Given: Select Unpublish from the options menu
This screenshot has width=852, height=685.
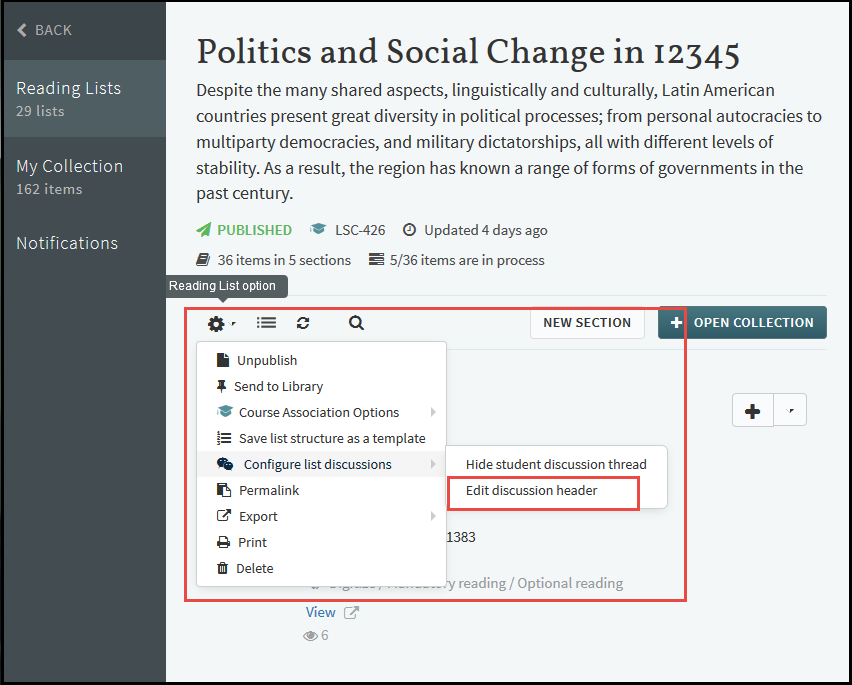Looking at the screenshot, I should 267,360.
